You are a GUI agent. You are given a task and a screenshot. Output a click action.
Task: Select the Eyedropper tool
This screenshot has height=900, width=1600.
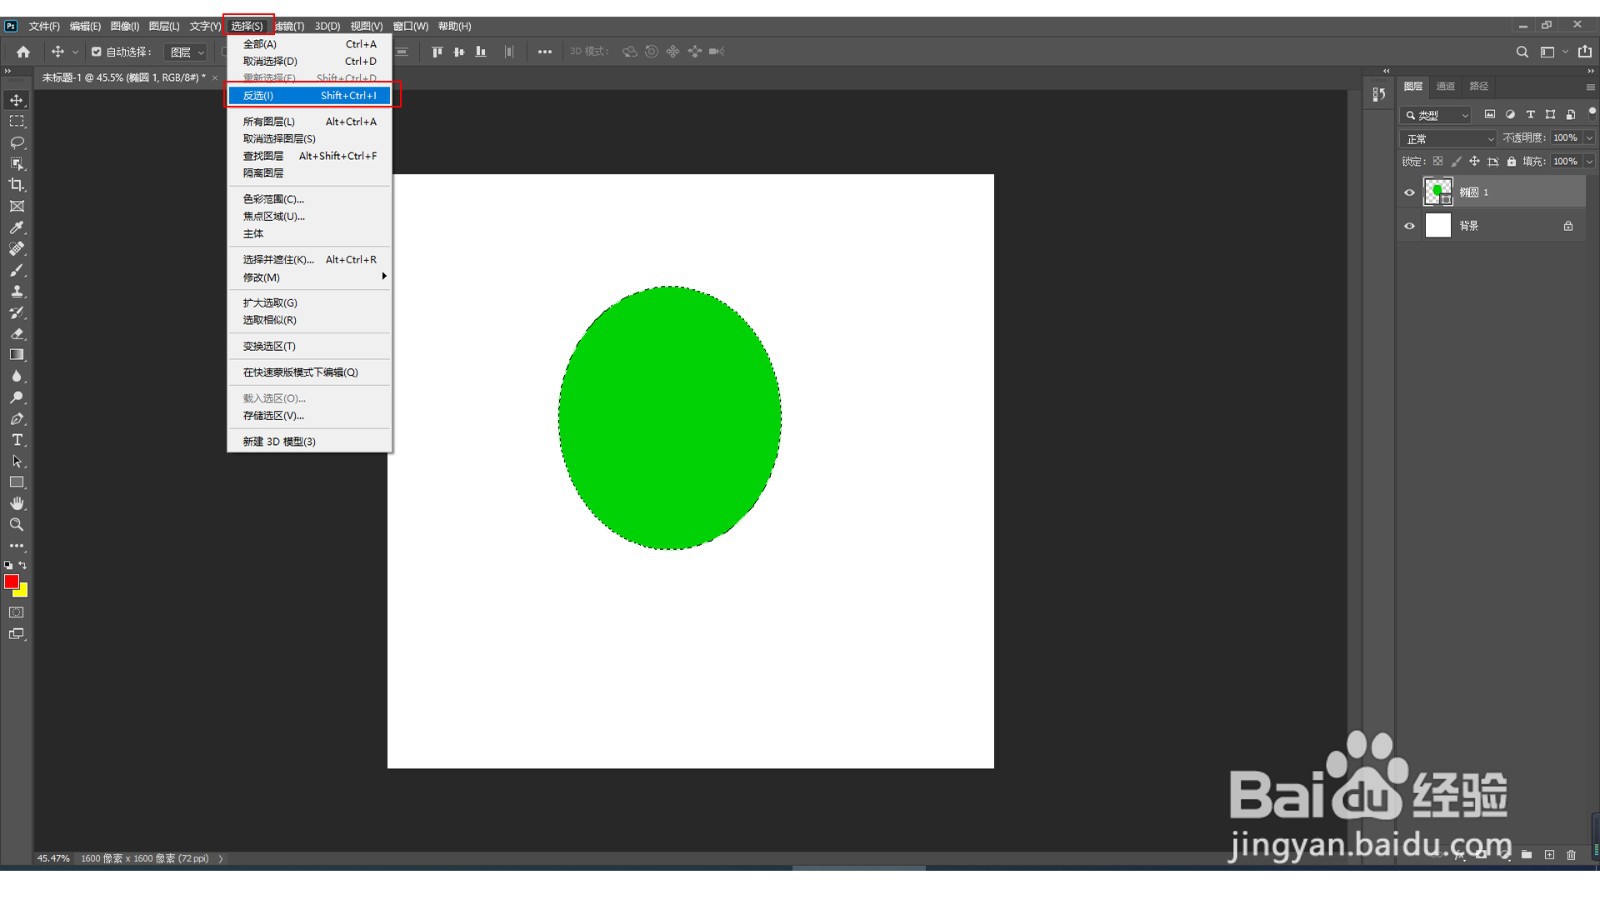pyautogui.click(x=17, y=227)
